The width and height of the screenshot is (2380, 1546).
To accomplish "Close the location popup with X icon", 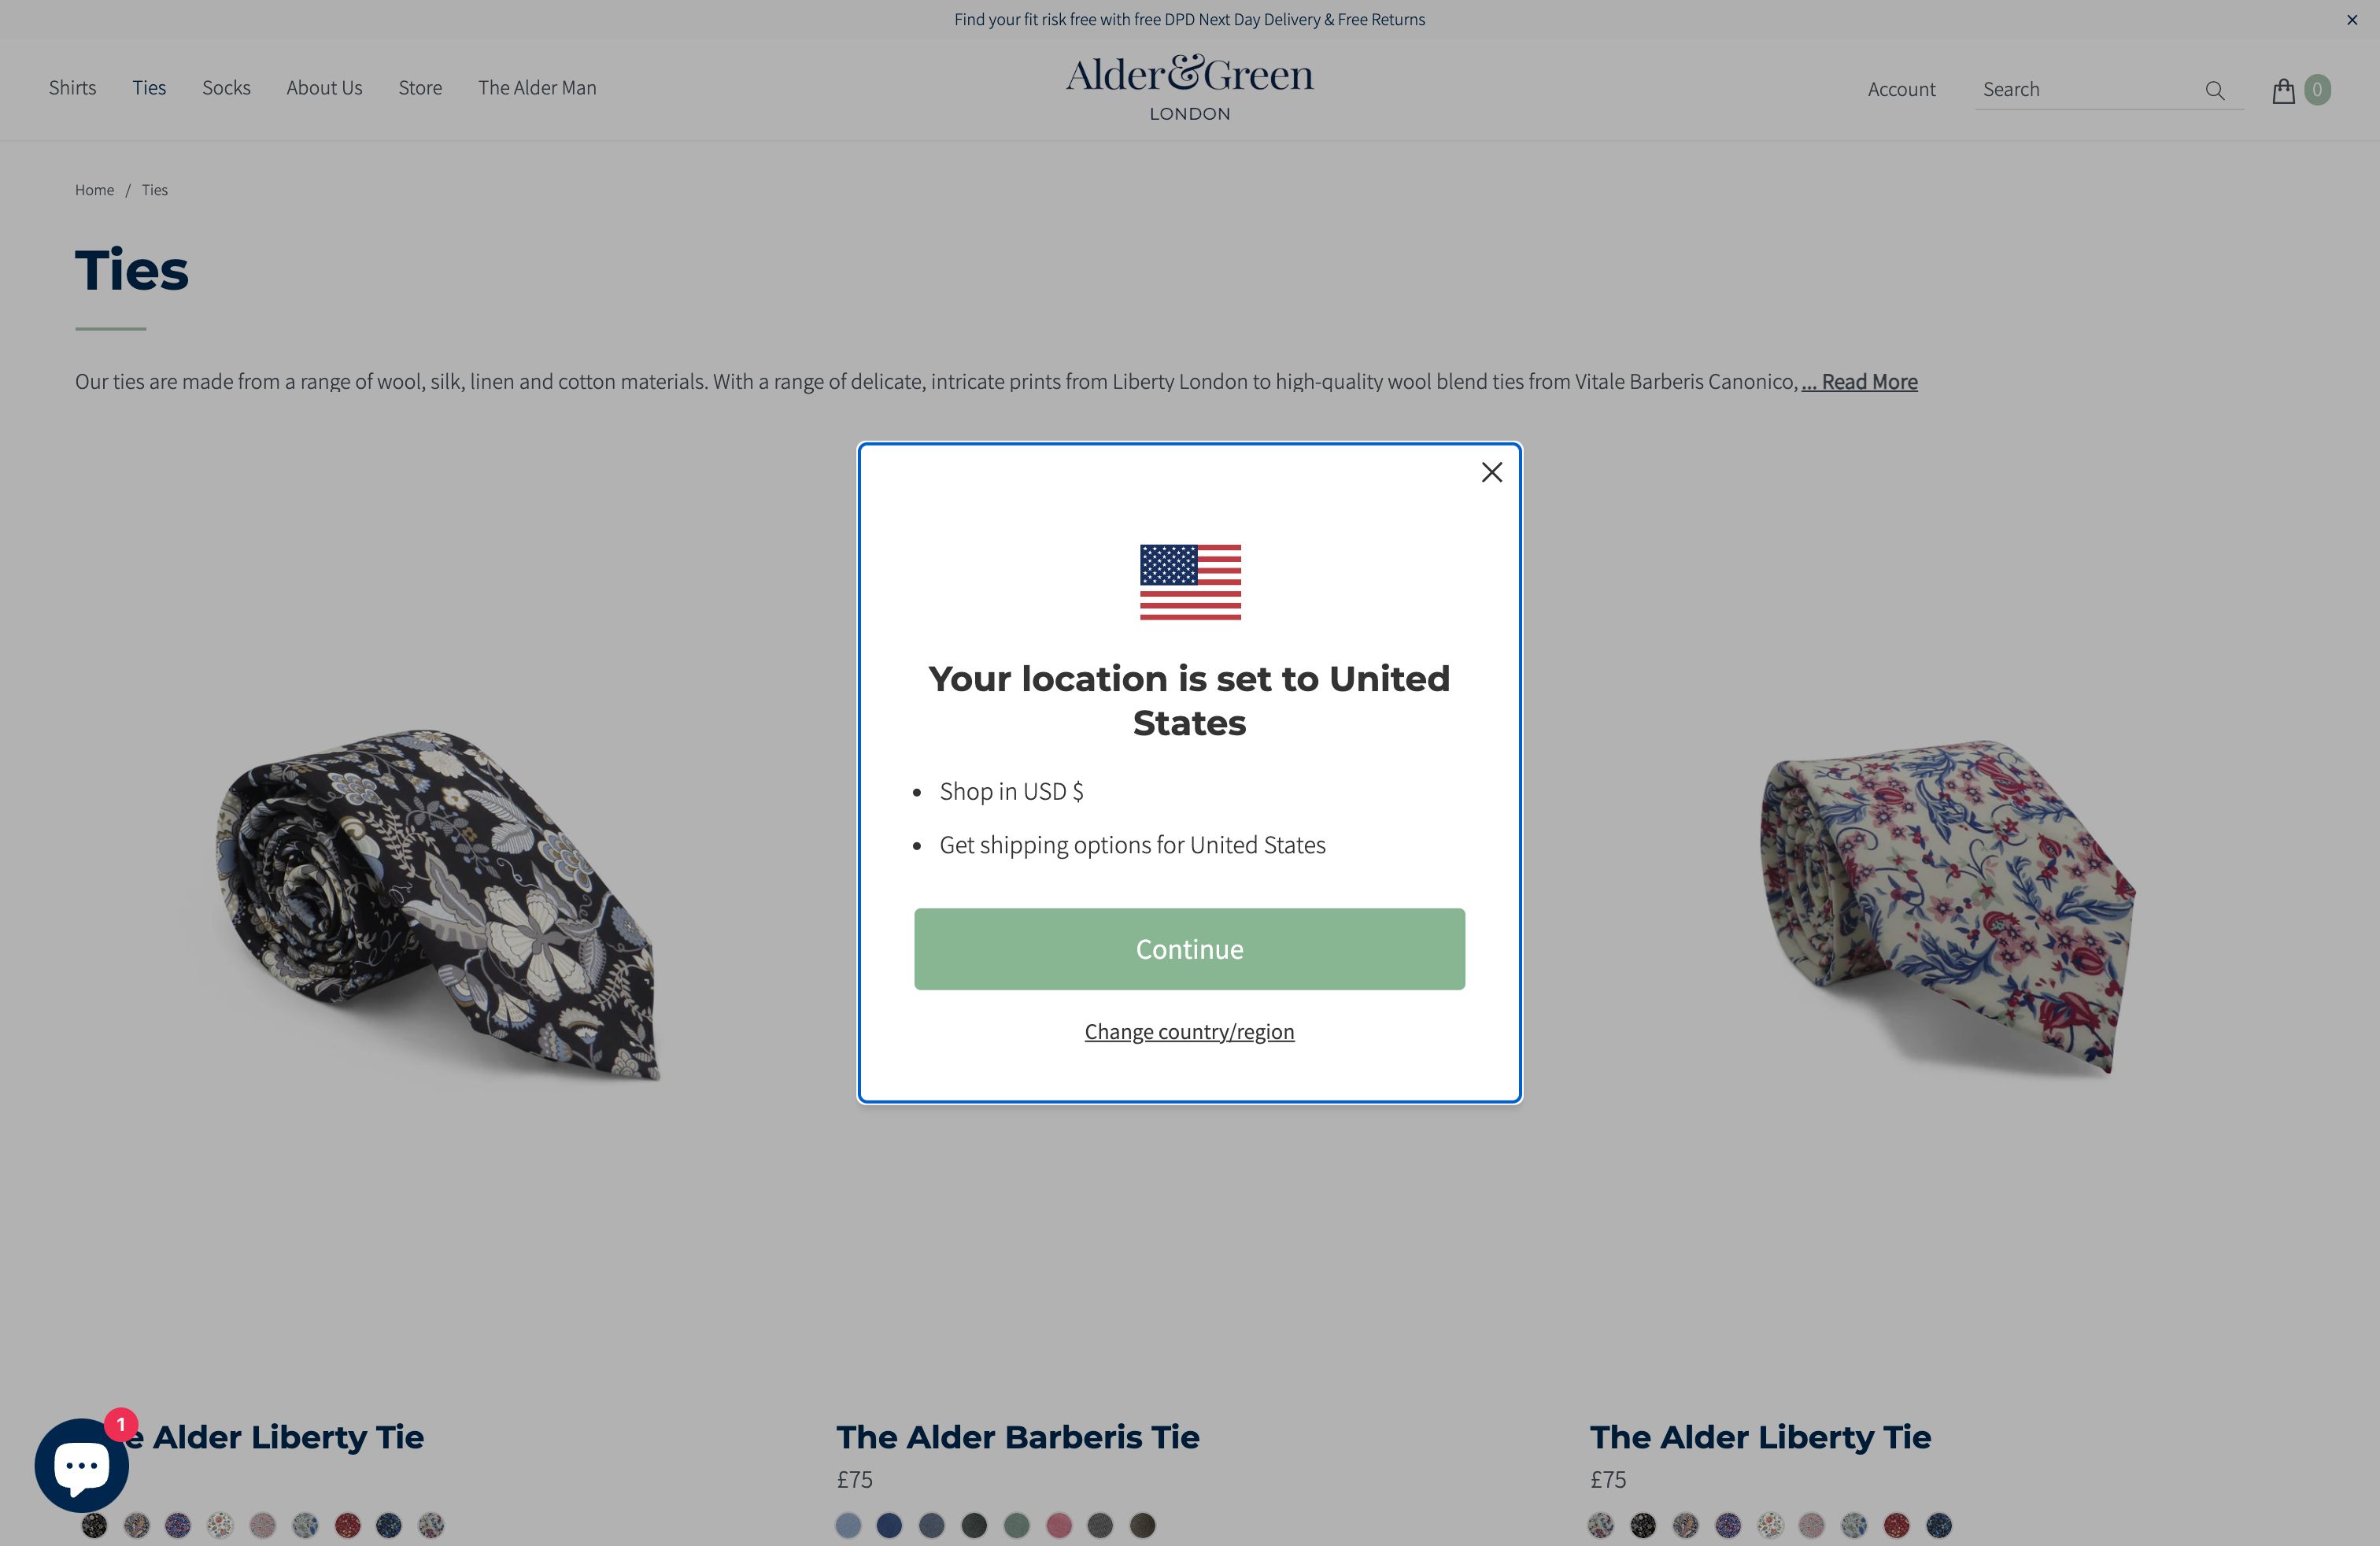I will click(x=1491, y=472).
